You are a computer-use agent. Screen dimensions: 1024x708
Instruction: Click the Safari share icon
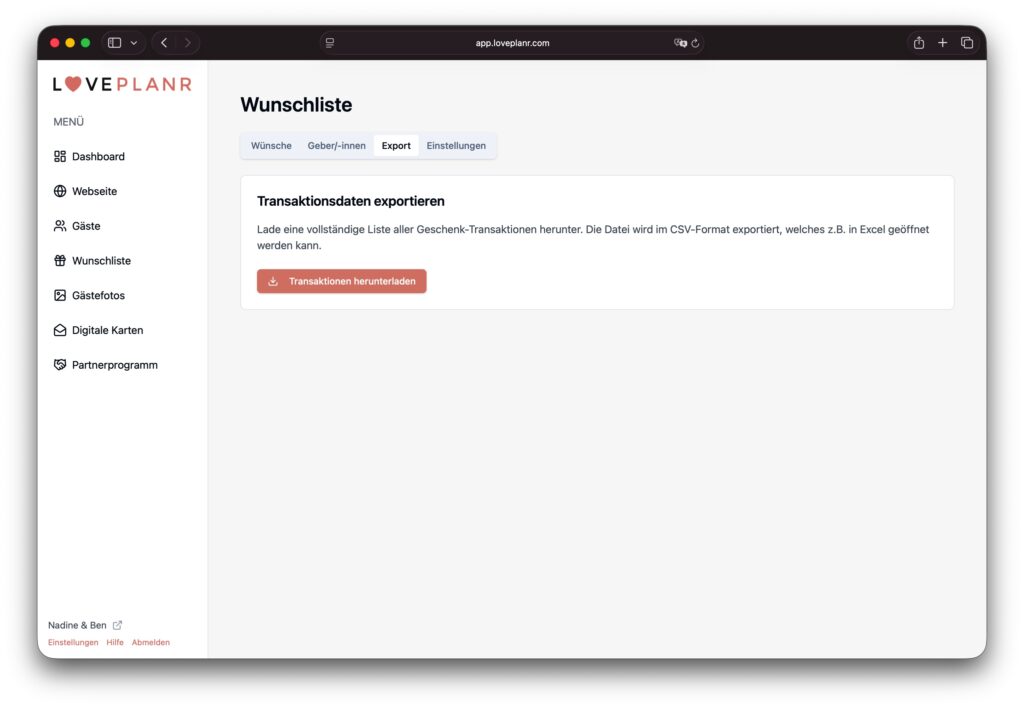[918, 43]
